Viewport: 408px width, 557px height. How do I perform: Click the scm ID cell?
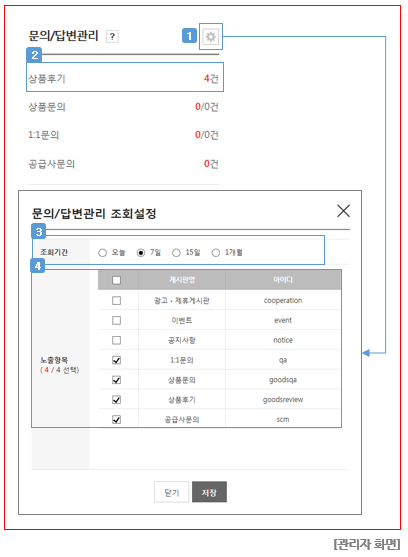pyautogui.click(x=283, y=419)
